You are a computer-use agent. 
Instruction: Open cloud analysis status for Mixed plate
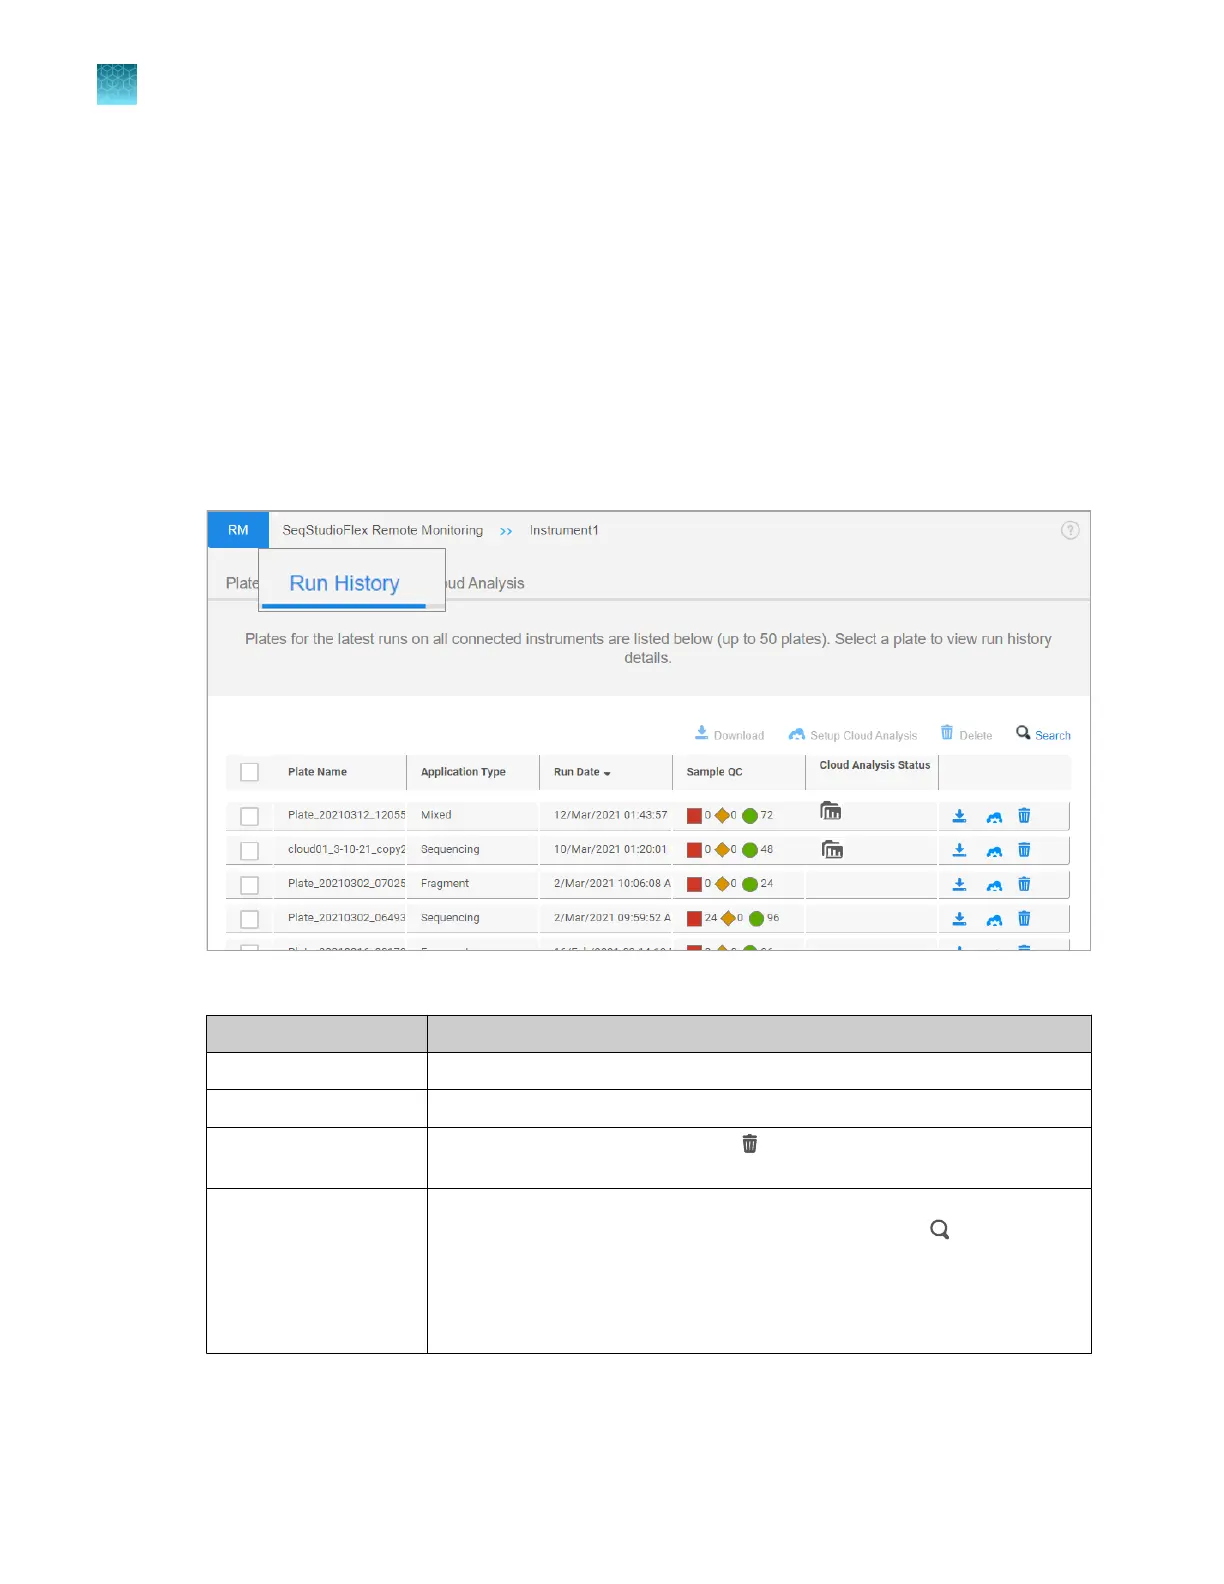point(830,811)
